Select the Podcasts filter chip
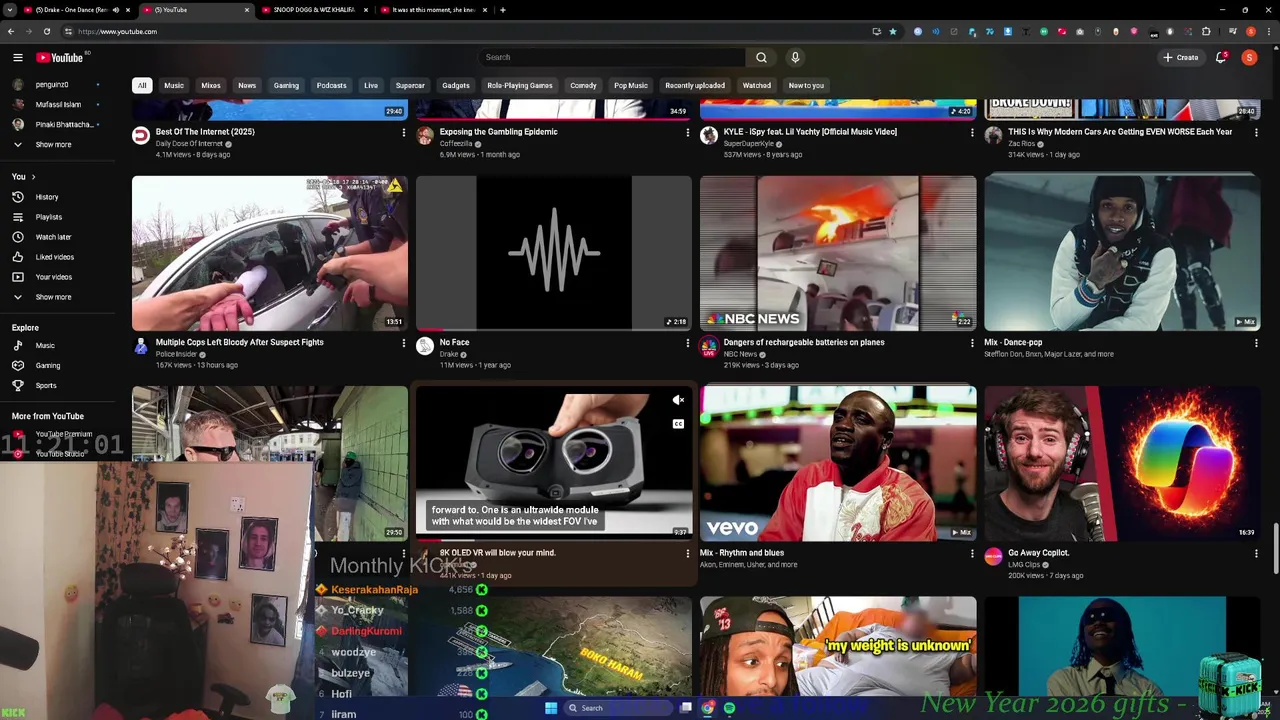The width and height of the screenshot is (1280, 720). click(x=331, y=86)
